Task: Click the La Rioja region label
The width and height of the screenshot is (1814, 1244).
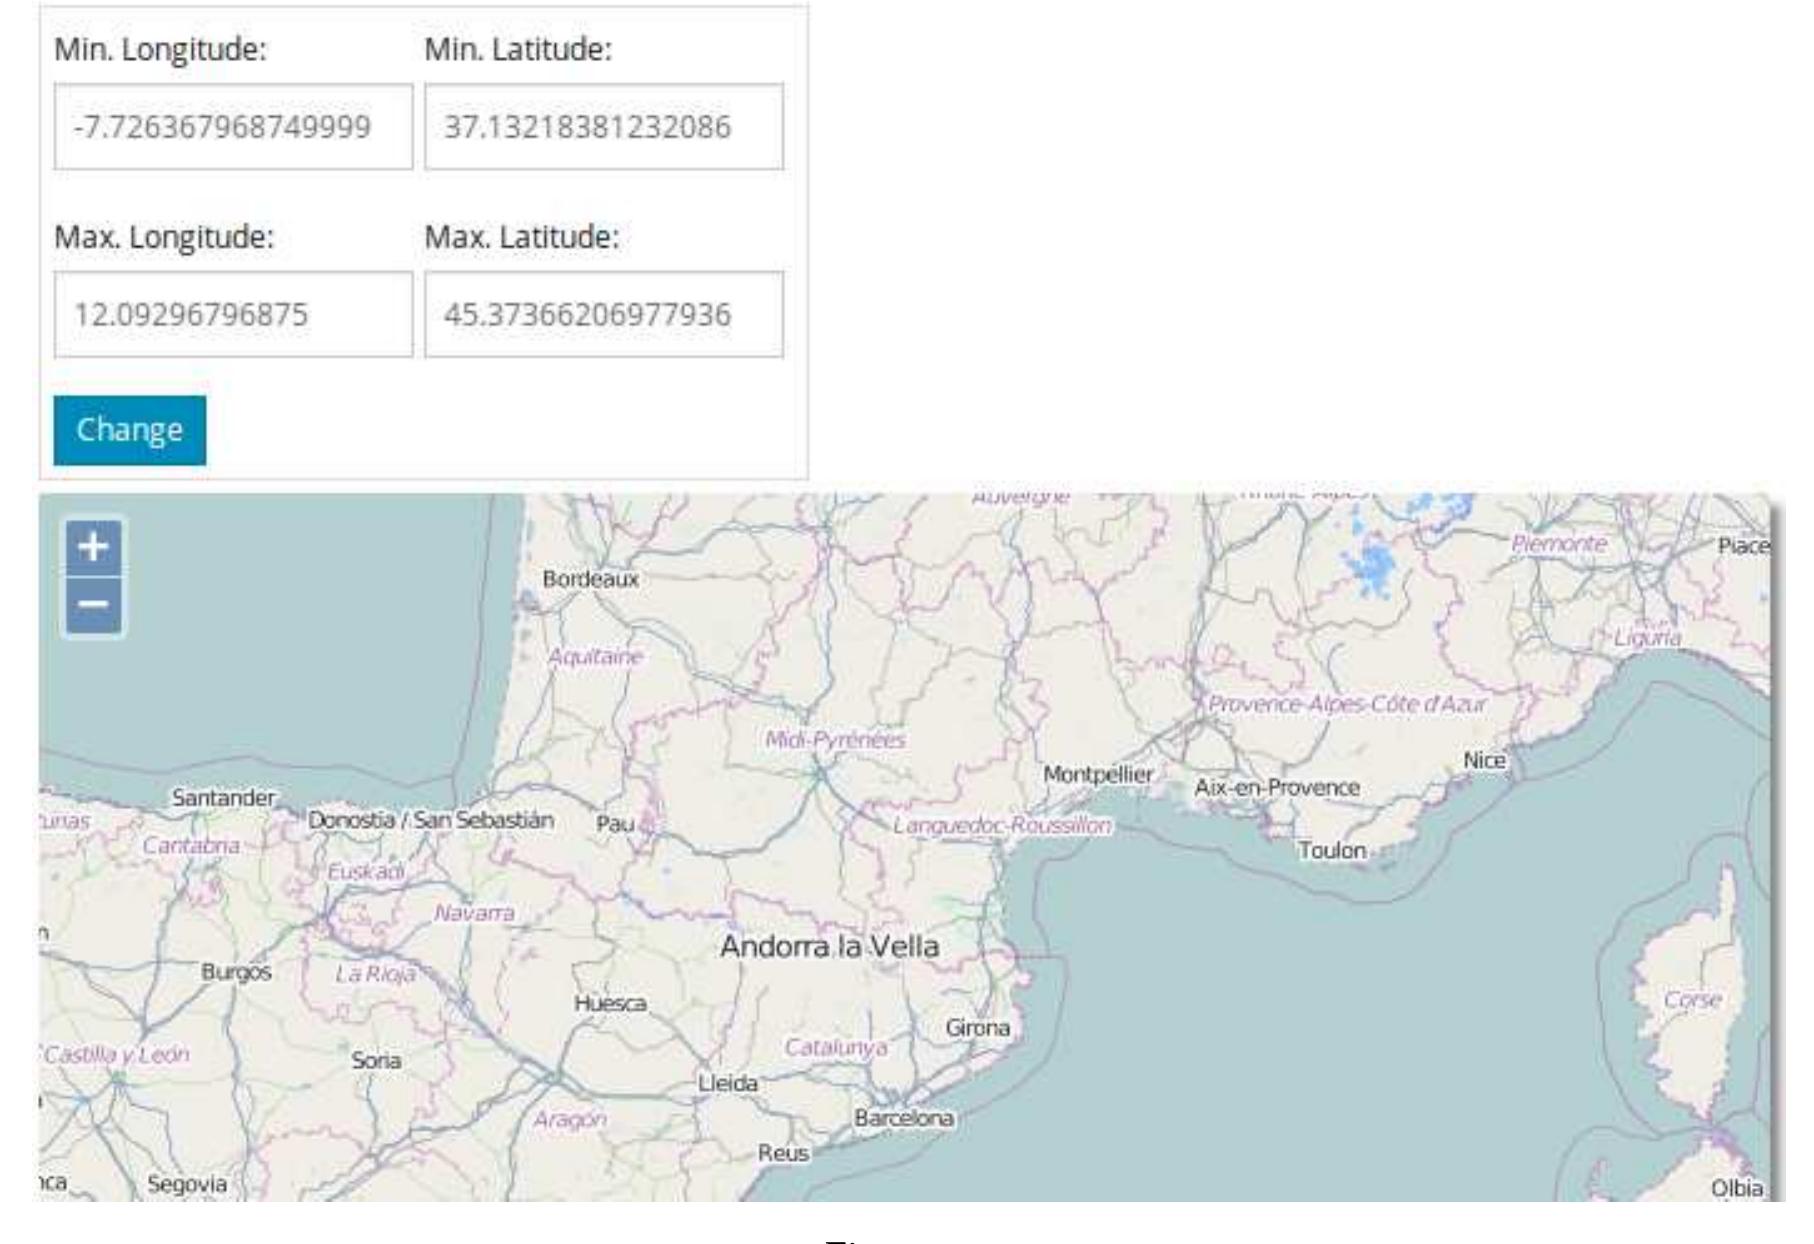Action: [375, 974]
